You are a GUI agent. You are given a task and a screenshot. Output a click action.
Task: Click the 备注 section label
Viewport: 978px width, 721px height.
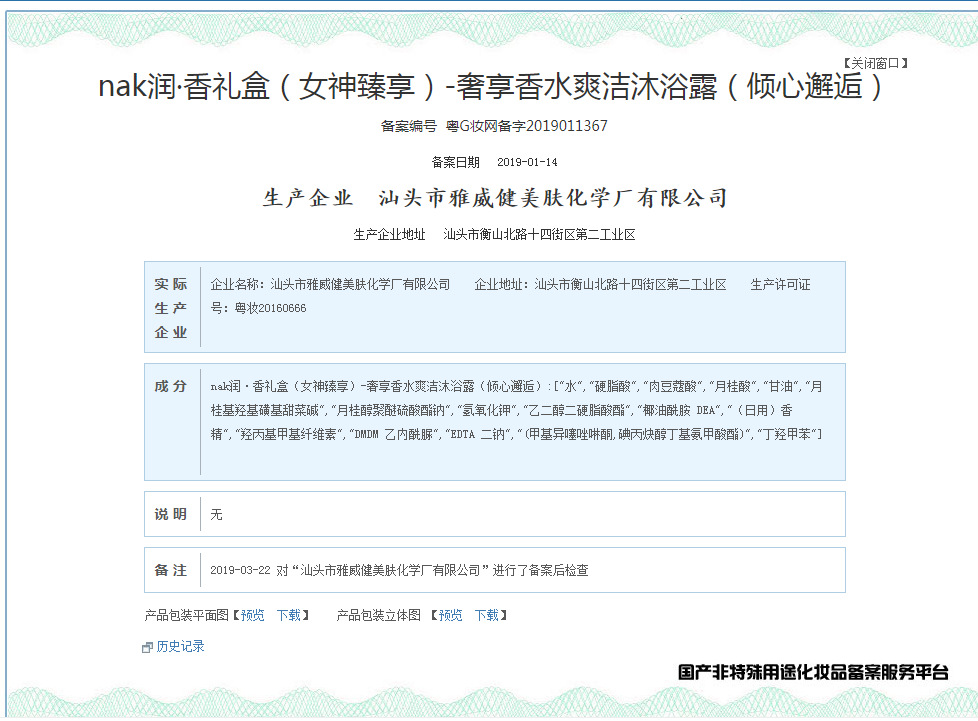[x=171, y=570]
